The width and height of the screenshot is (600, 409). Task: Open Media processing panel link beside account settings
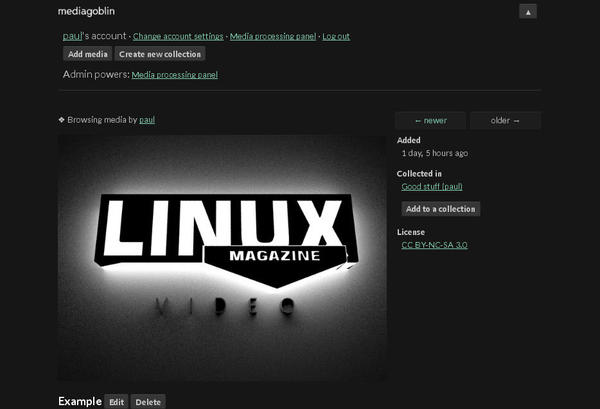[273, 36]
